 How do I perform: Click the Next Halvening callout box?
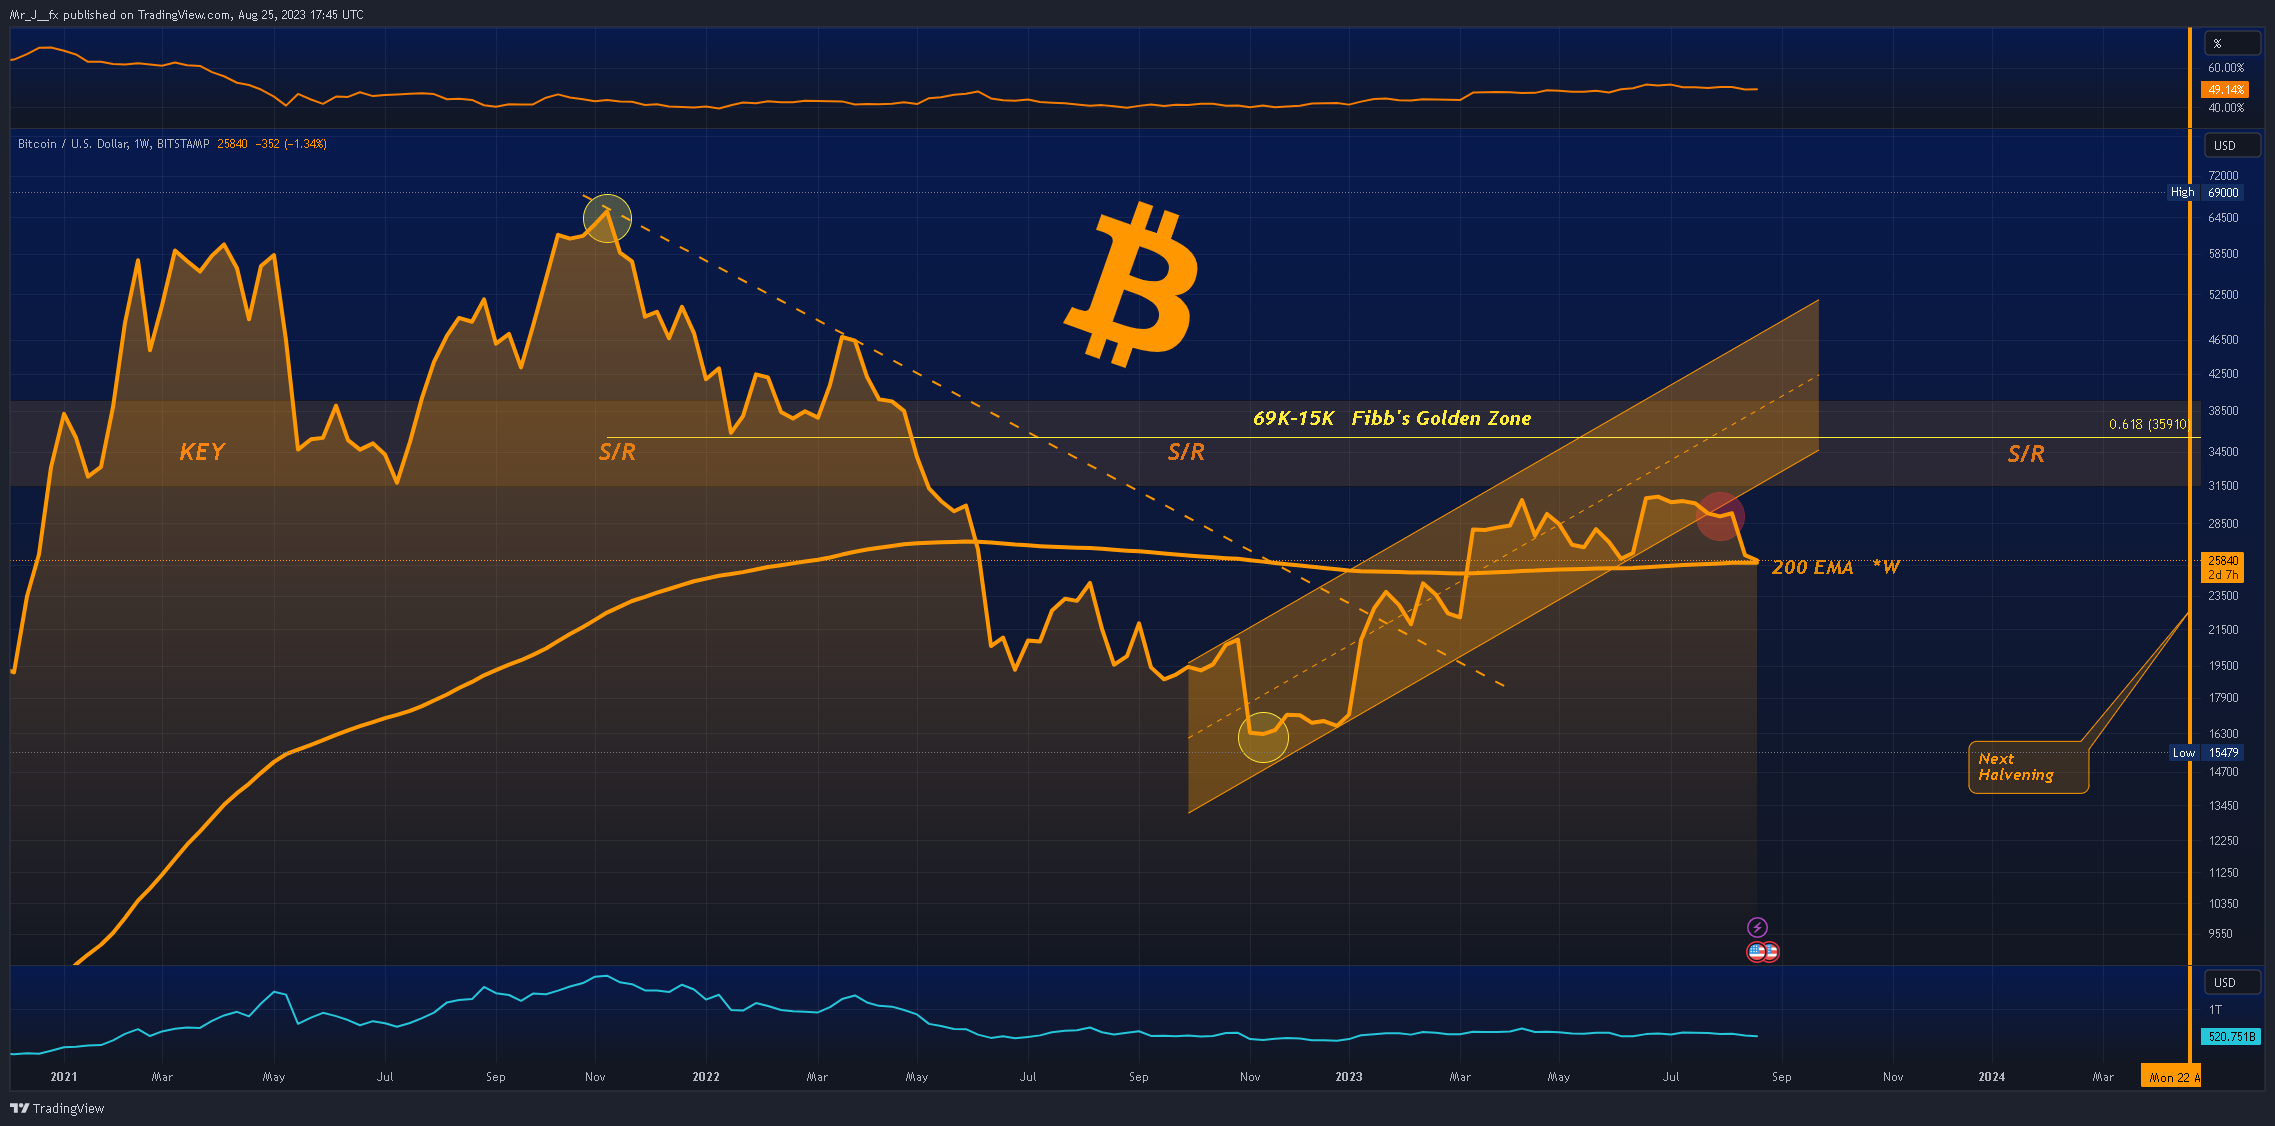[2028, 767]
